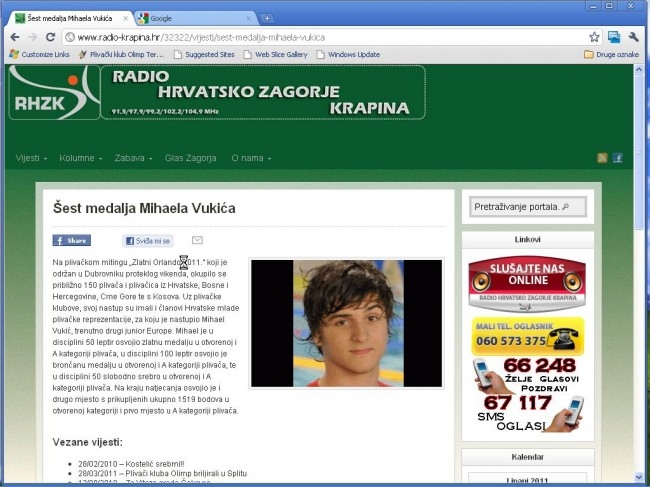
Task: Email the article via envelope icon
Action: 197,240
